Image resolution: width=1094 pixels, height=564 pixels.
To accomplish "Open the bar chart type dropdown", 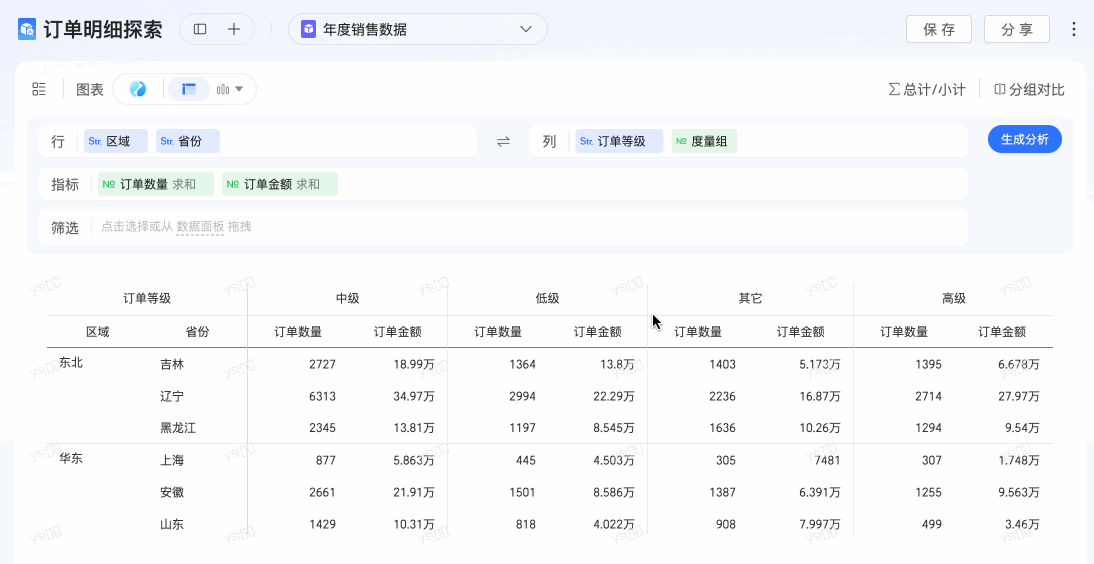I will tap(230, 89).
